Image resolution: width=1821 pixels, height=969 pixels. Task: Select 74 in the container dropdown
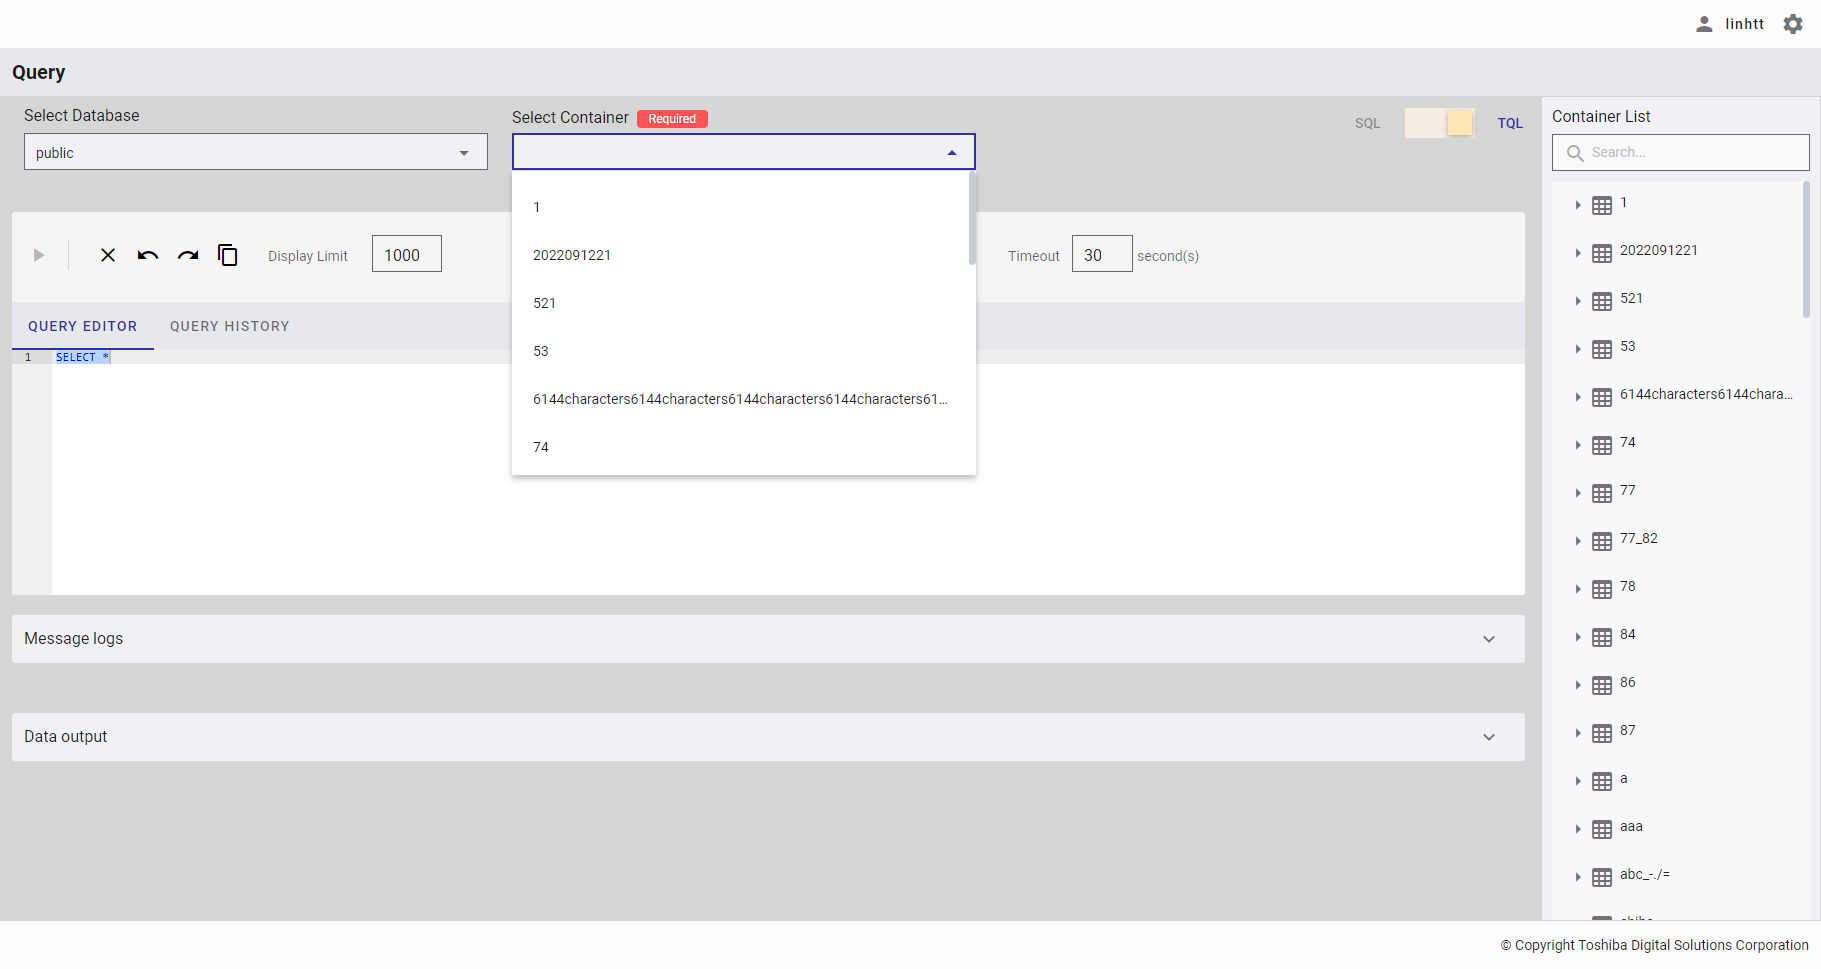pyautogui.click(x=541, y=447)
